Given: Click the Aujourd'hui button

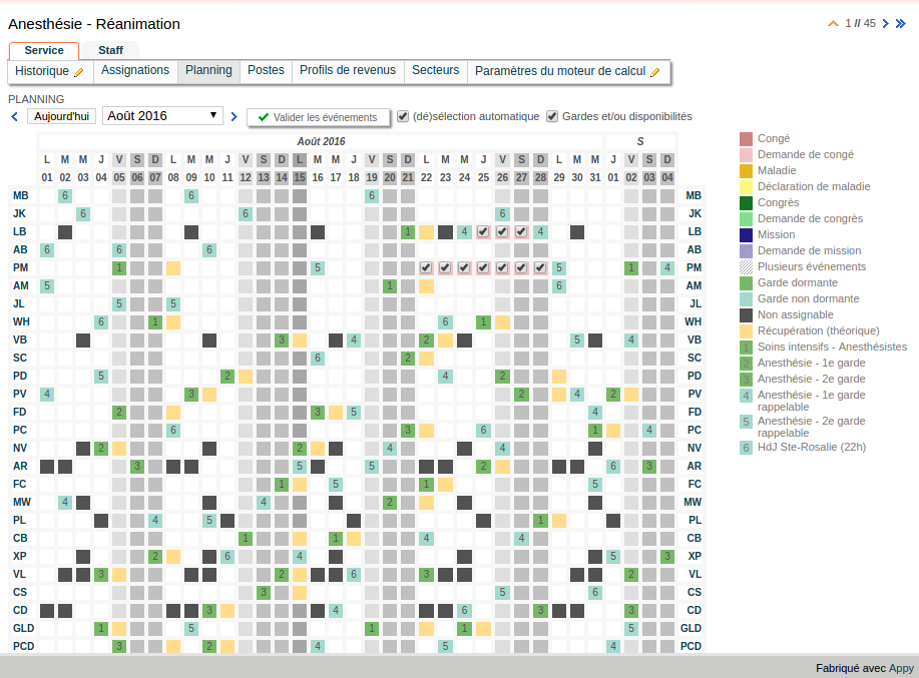Looking at the screenshot, I should click(x=62, y=116).
